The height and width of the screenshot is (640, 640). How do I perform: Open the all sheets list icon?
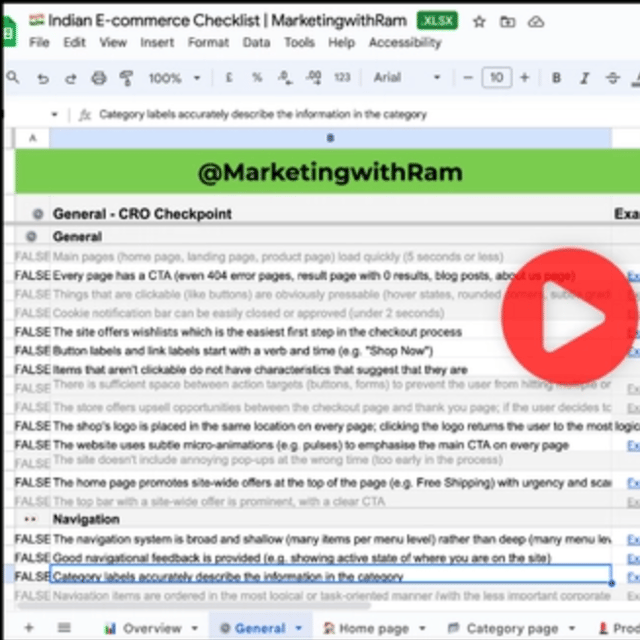[x=64, y=628]
